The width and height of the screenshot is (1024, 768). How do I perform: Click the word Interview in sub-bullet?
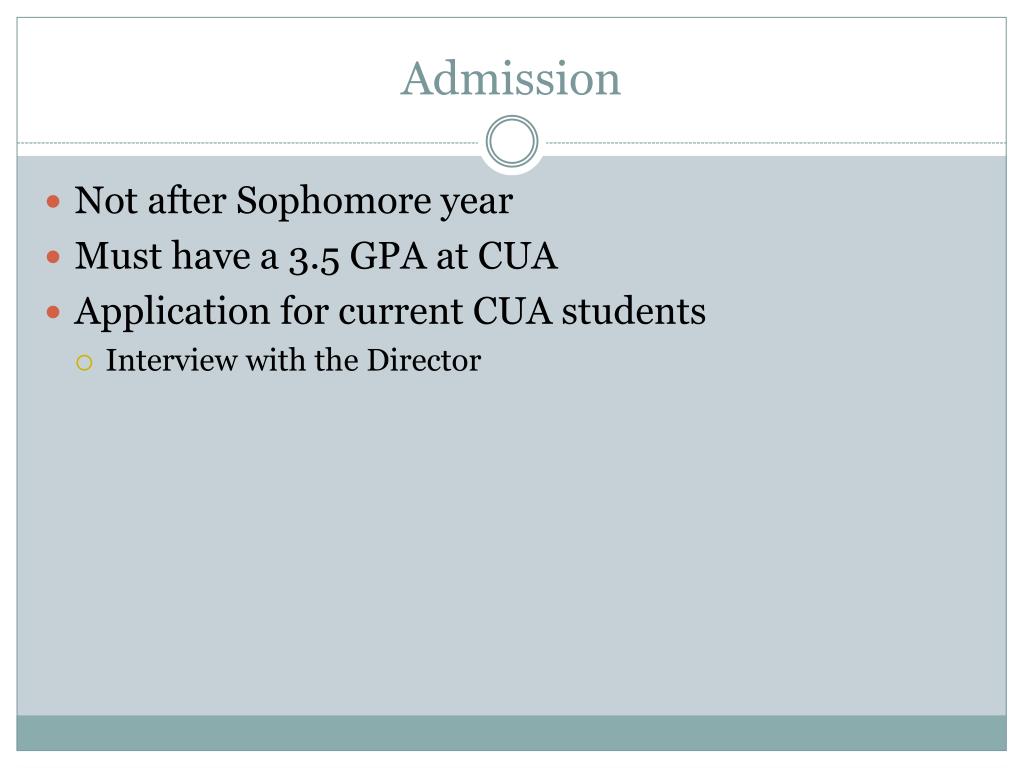pos(172,360)
